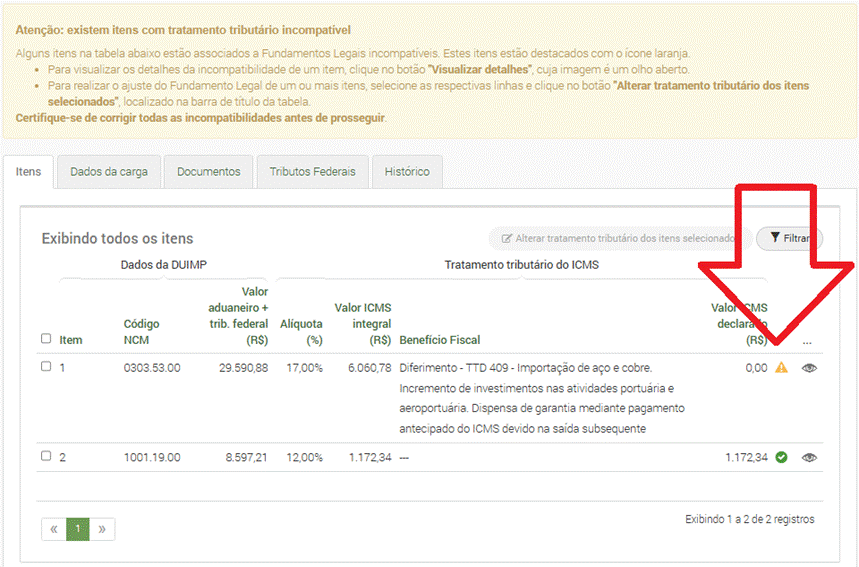Click orange warning icon on item 1
Image resolution: width=859 pixels, height=567 pixels.
click(x=782, y=368)
